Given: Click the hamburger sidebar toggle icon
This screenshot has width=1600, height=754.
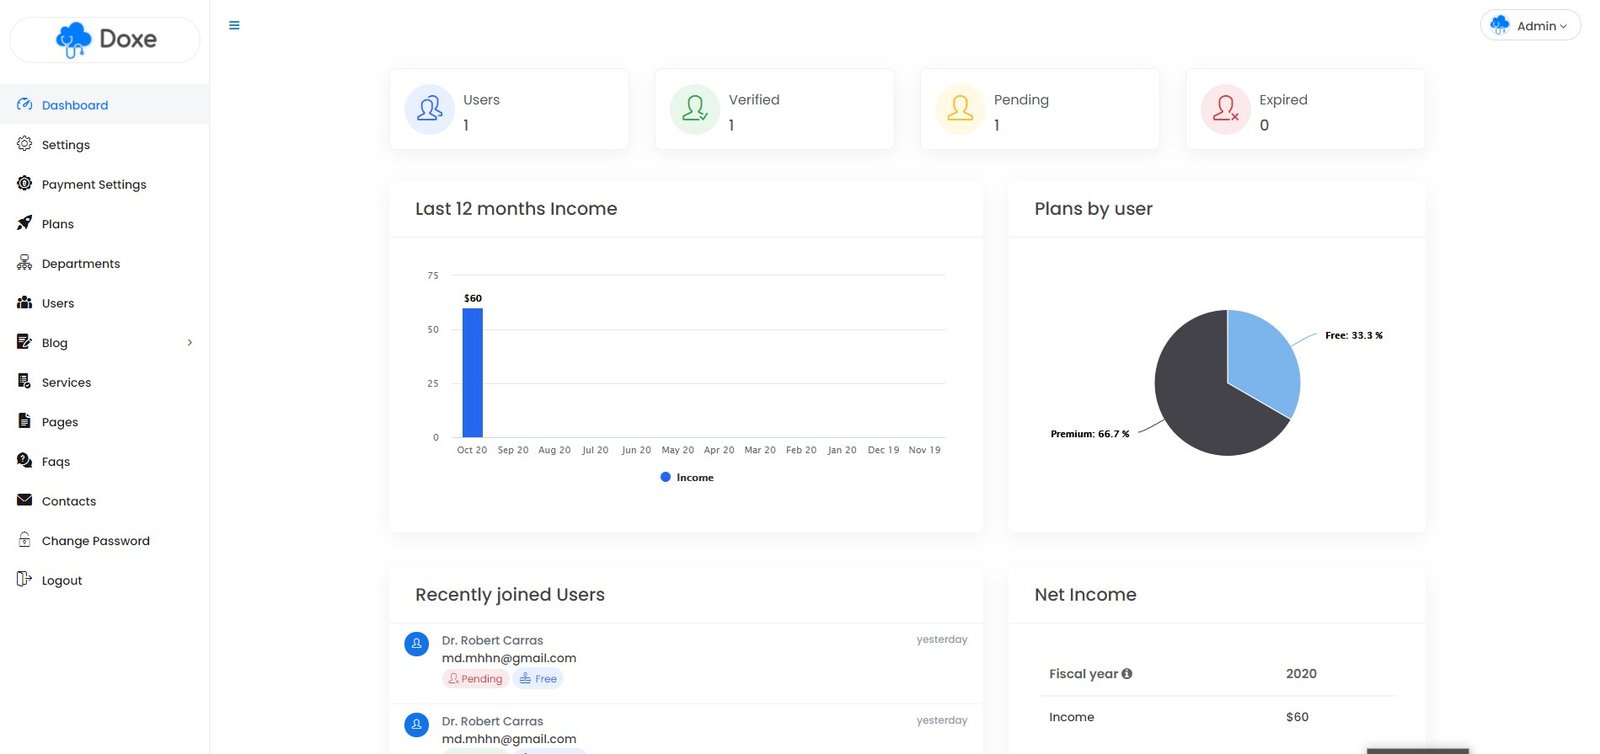Looking at the screenshot, I should coord(234,26).
